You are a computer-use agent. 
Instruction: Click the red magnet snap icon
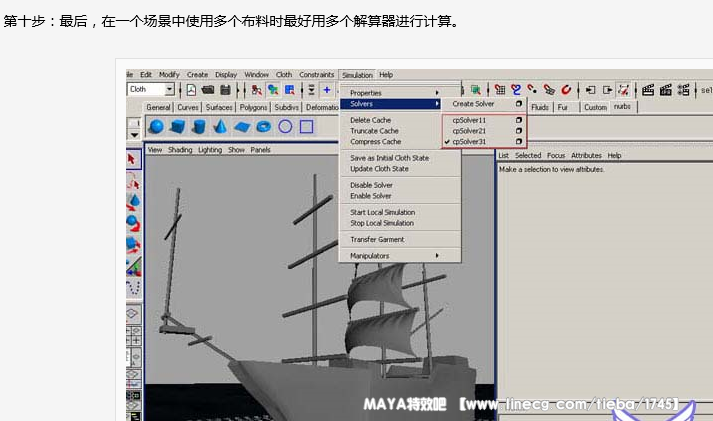[x=565, y=89]
